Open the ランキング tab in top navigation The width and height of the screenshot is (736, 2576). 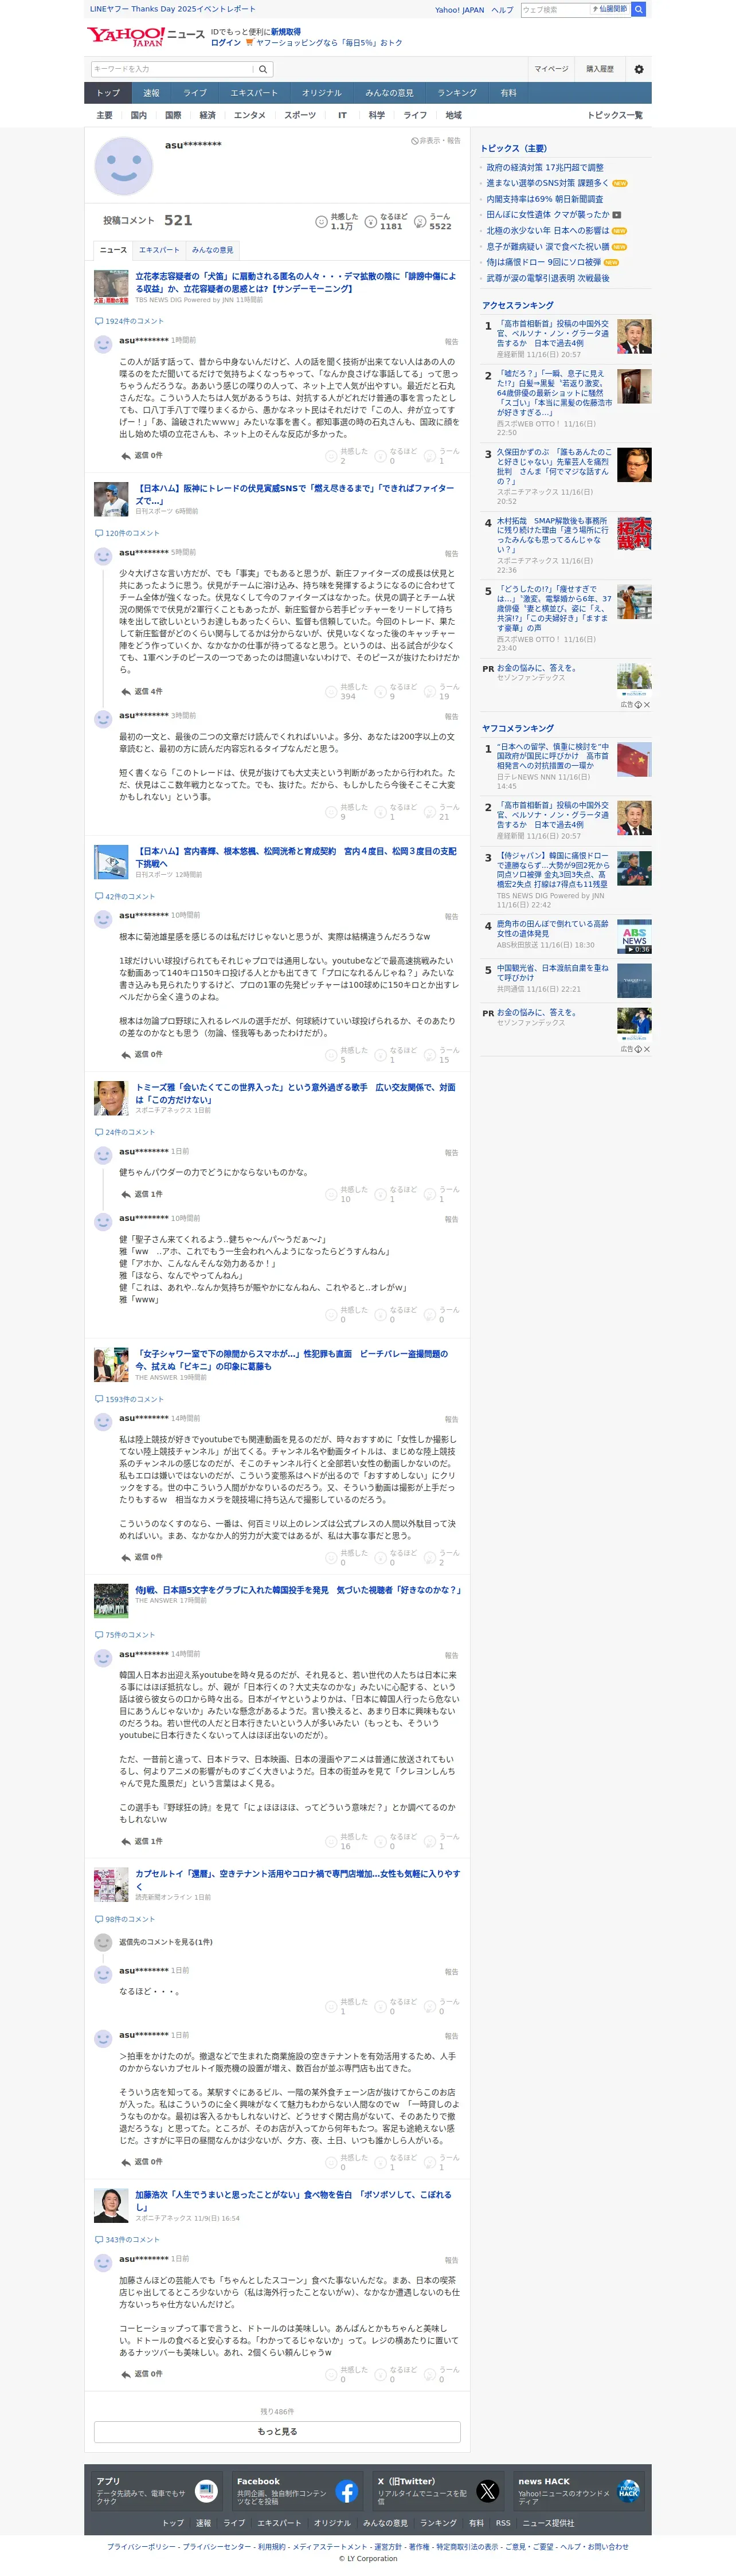[x=457, y=93]
